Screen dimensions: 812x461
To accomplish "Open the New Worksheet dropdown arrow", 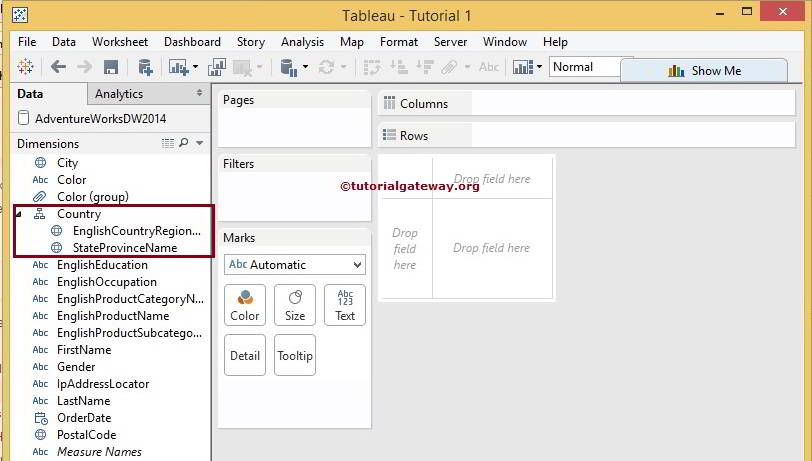I will pyautogui.click(x=195, y=67).
